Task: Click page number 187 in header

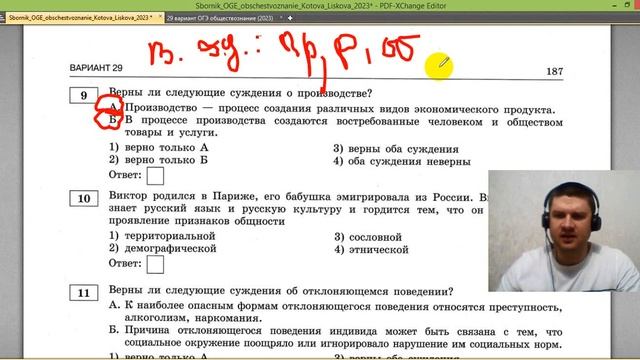Action: click(555, 71)
